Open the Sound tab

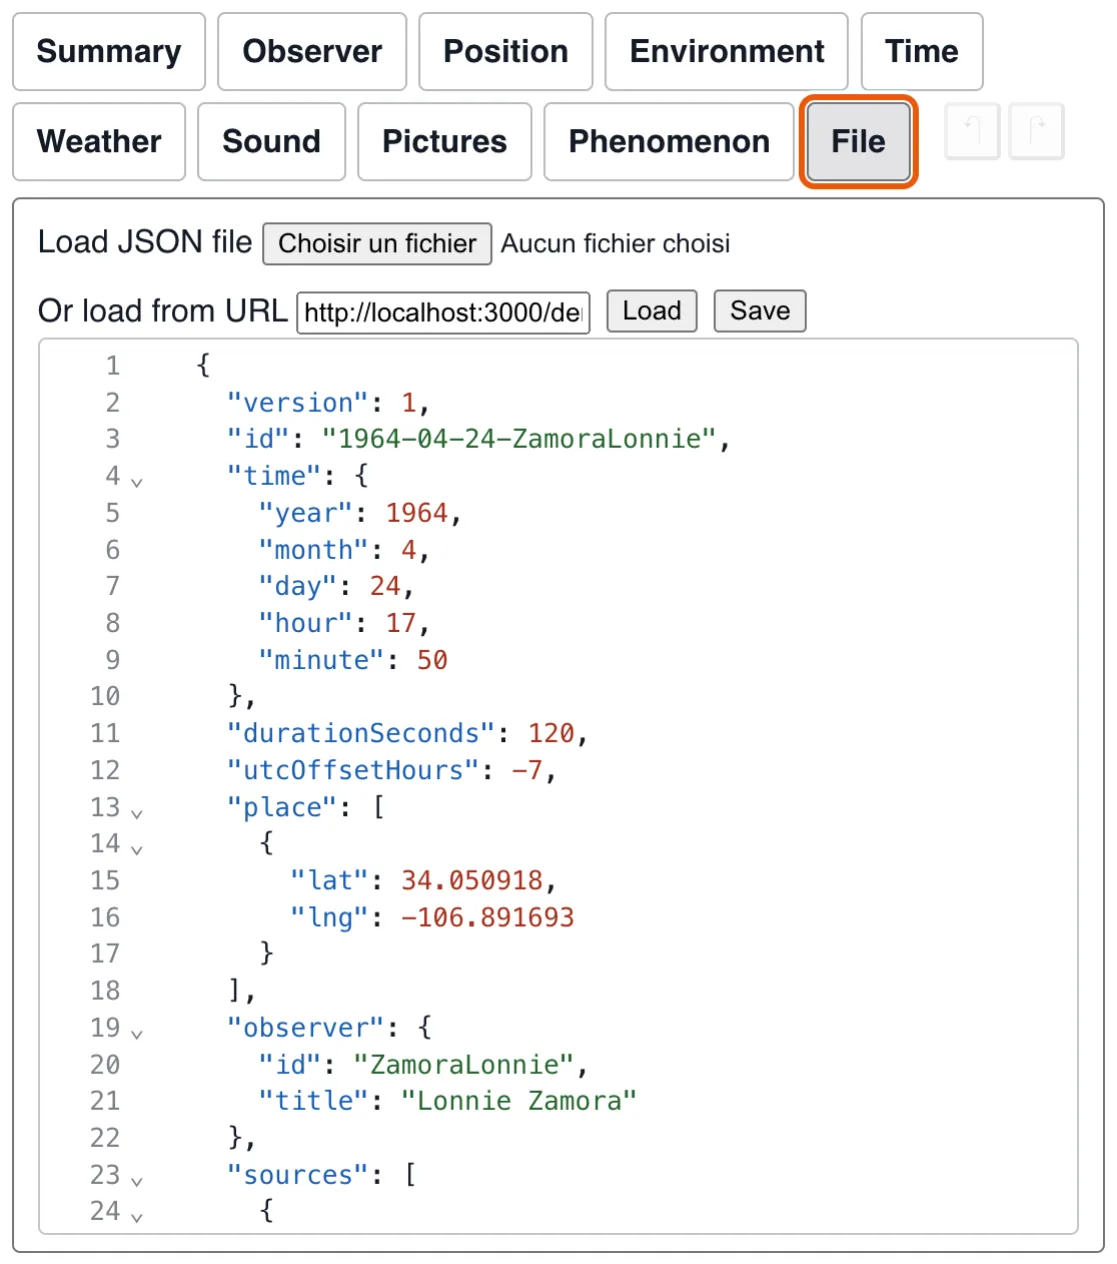tap(272, 142)
